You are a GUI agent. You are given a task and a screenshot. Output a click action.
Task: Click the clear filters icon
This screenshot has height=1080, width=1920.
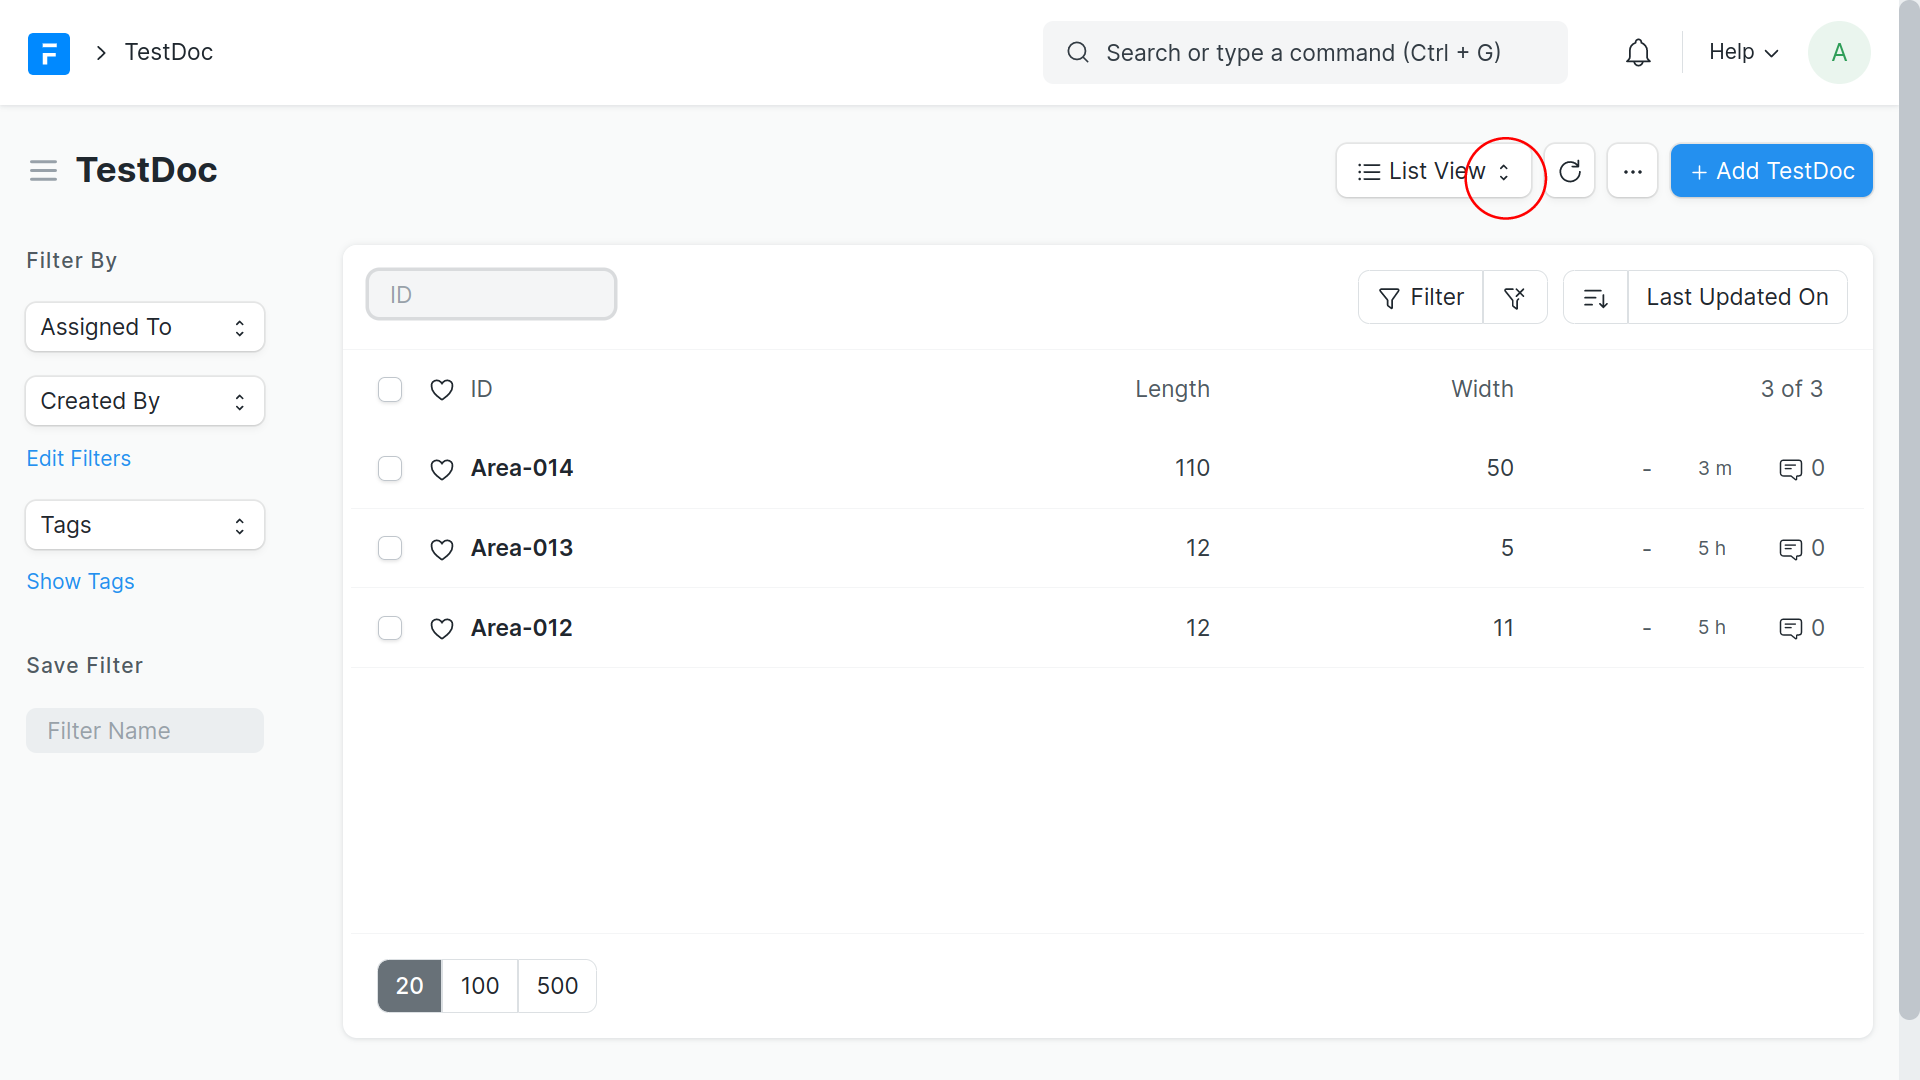coord(1514,297)
